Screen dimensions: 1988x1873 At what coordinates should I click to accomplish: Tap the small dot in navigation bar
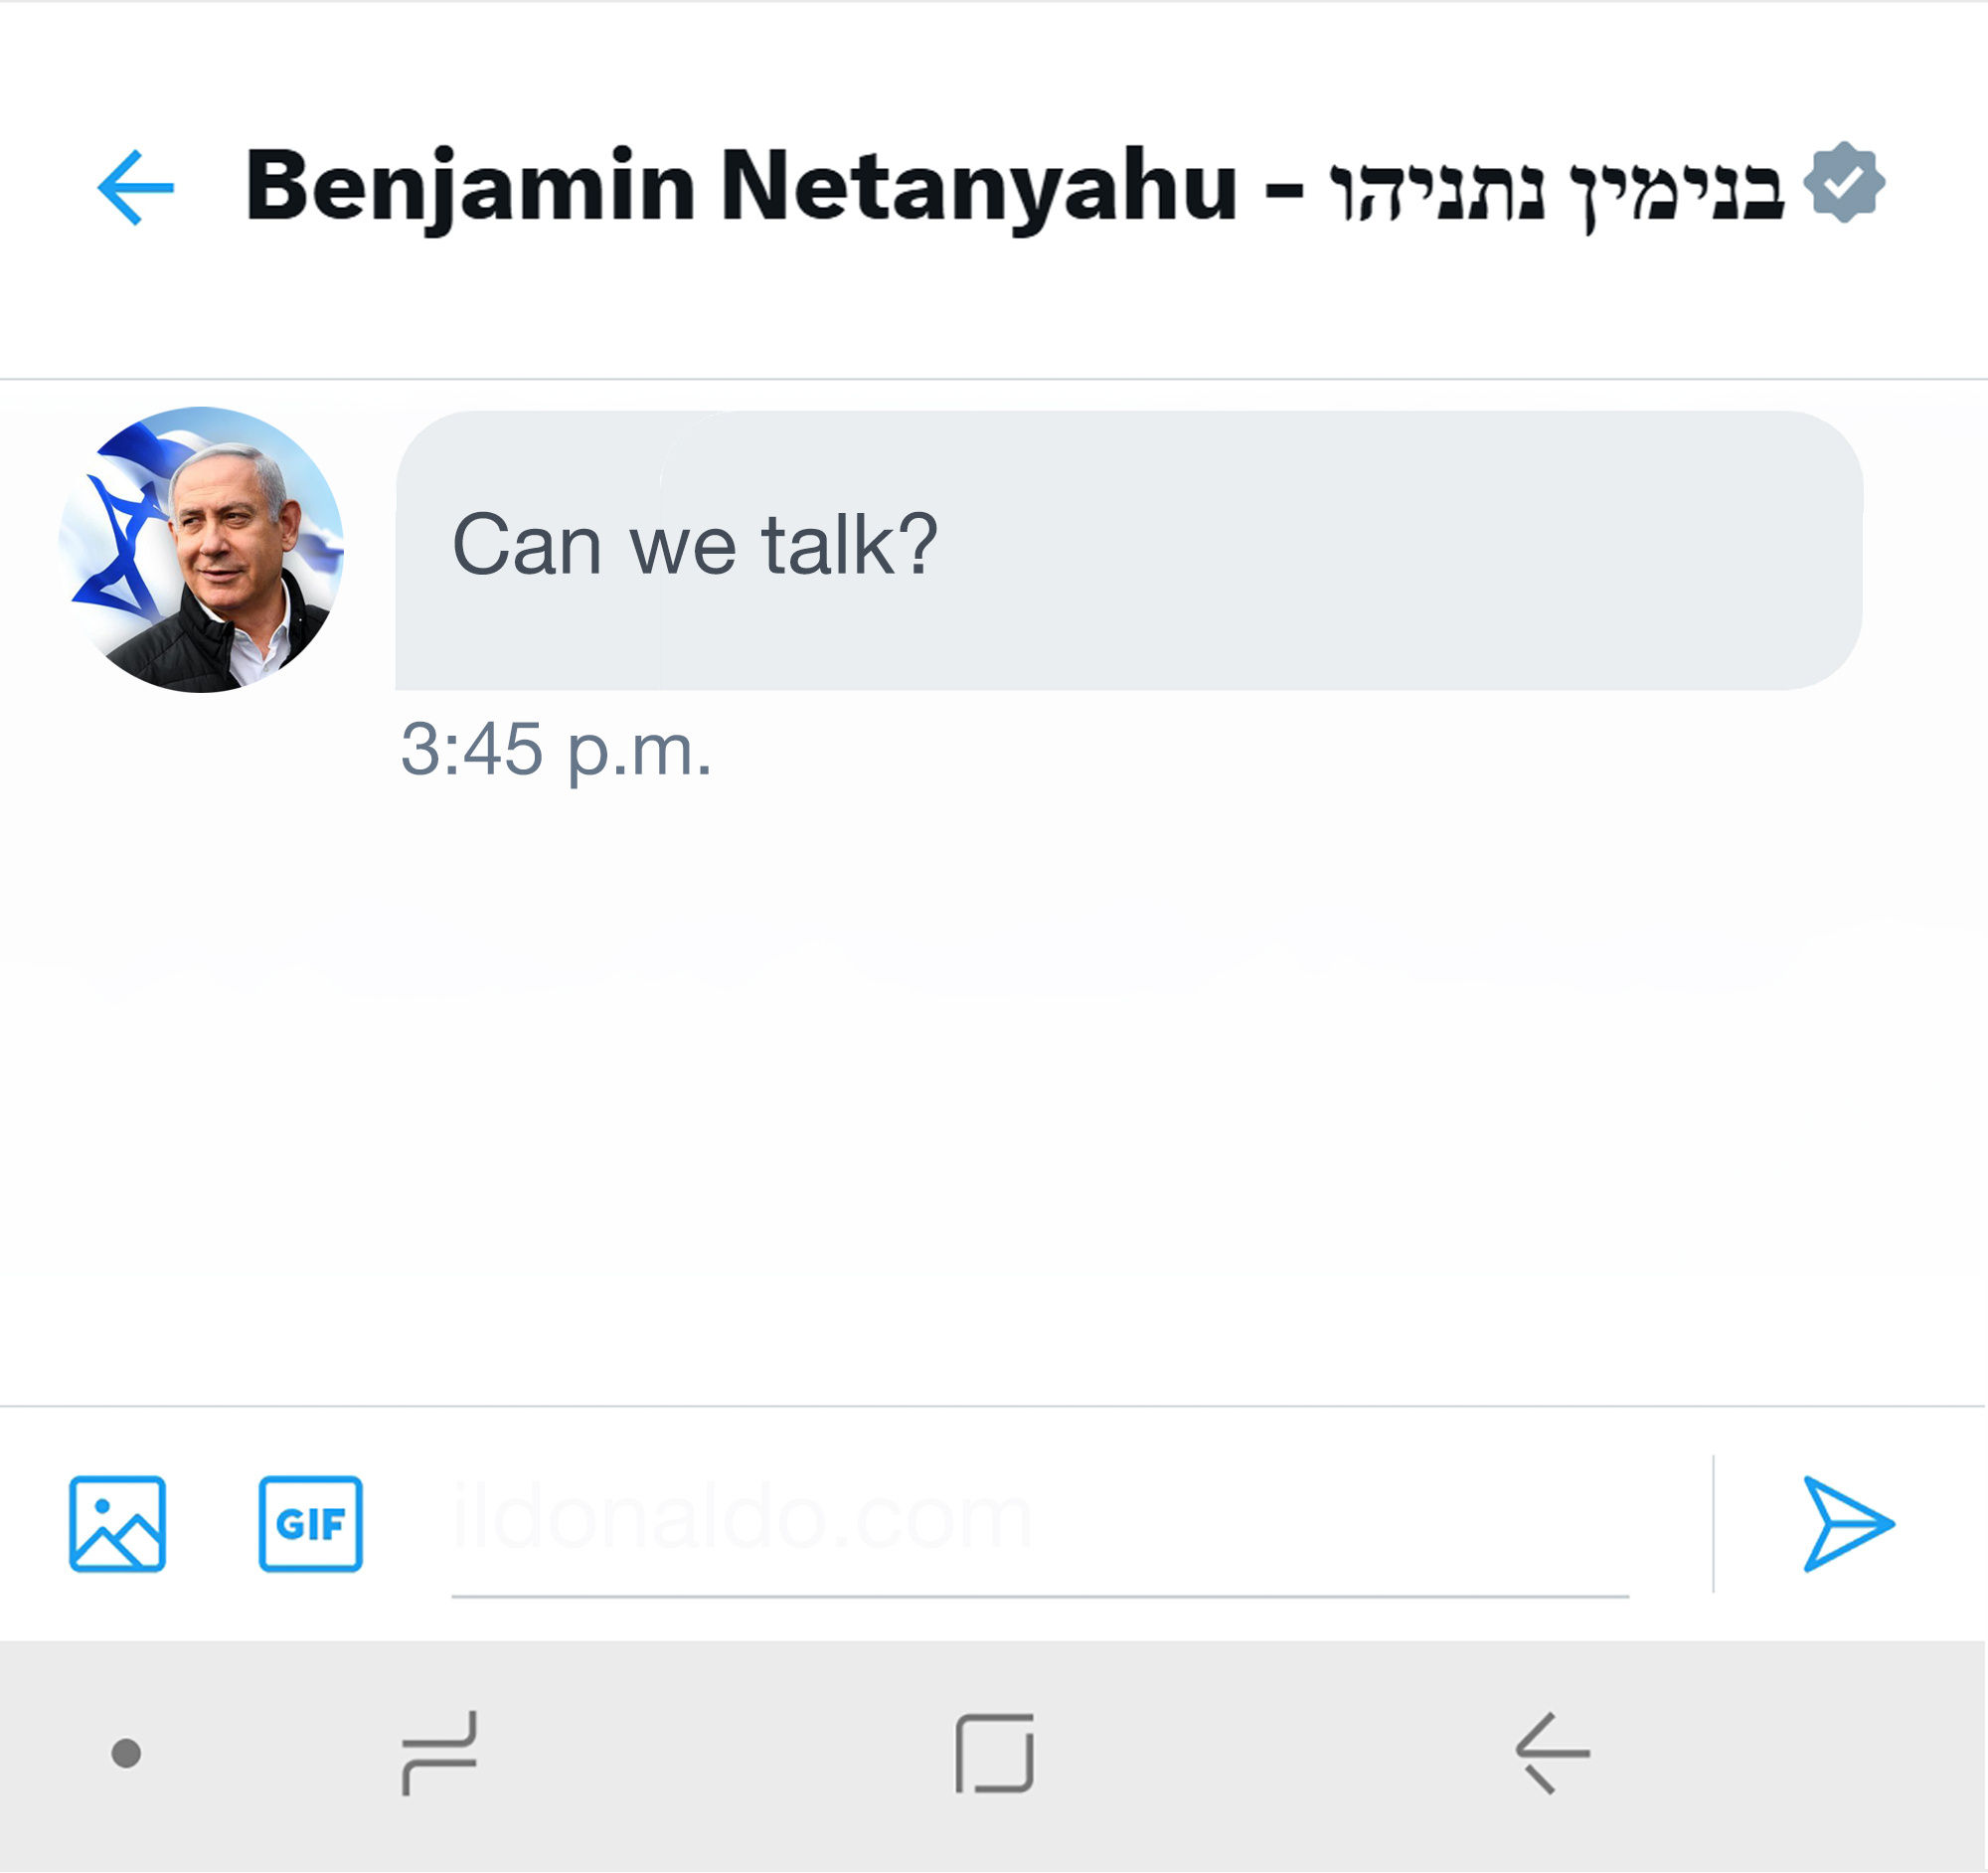(x=126, y=1753)
